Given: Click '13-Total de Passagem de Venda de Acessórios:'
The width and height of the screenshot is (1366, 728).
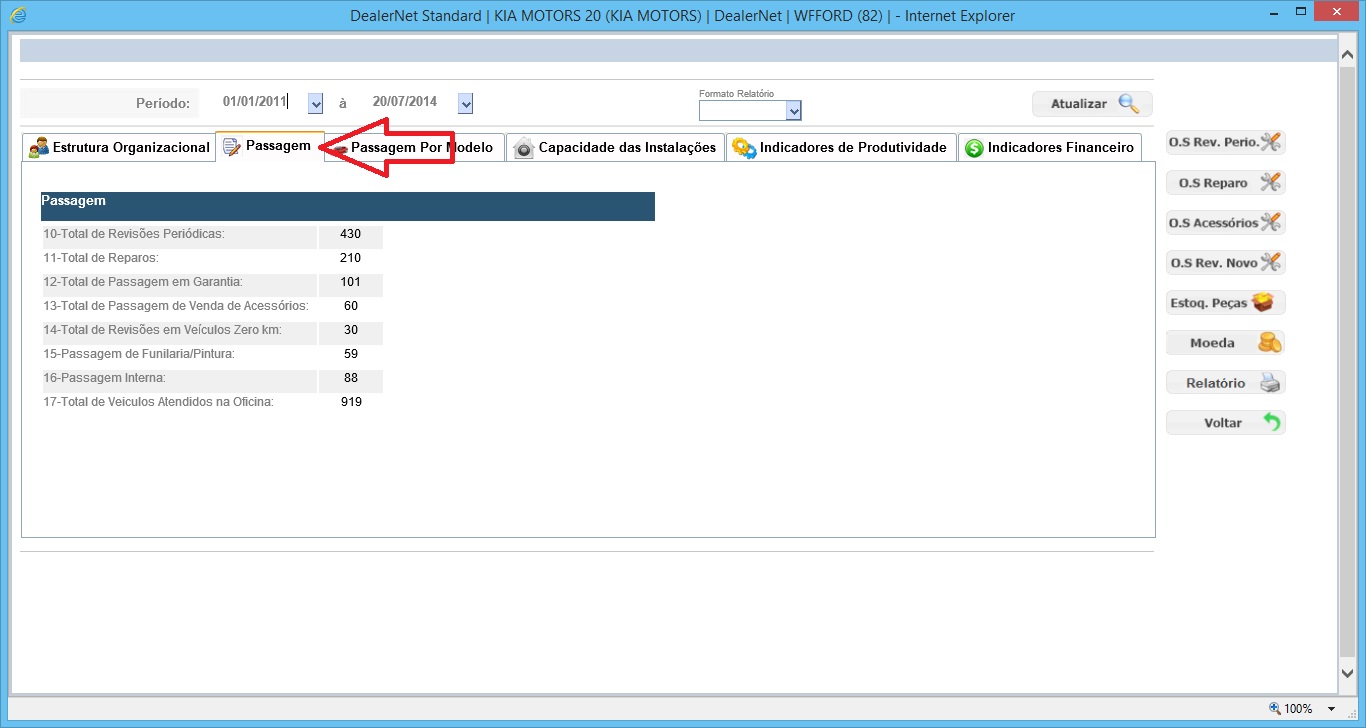Looking at the screenshot, I should (175, 306).
